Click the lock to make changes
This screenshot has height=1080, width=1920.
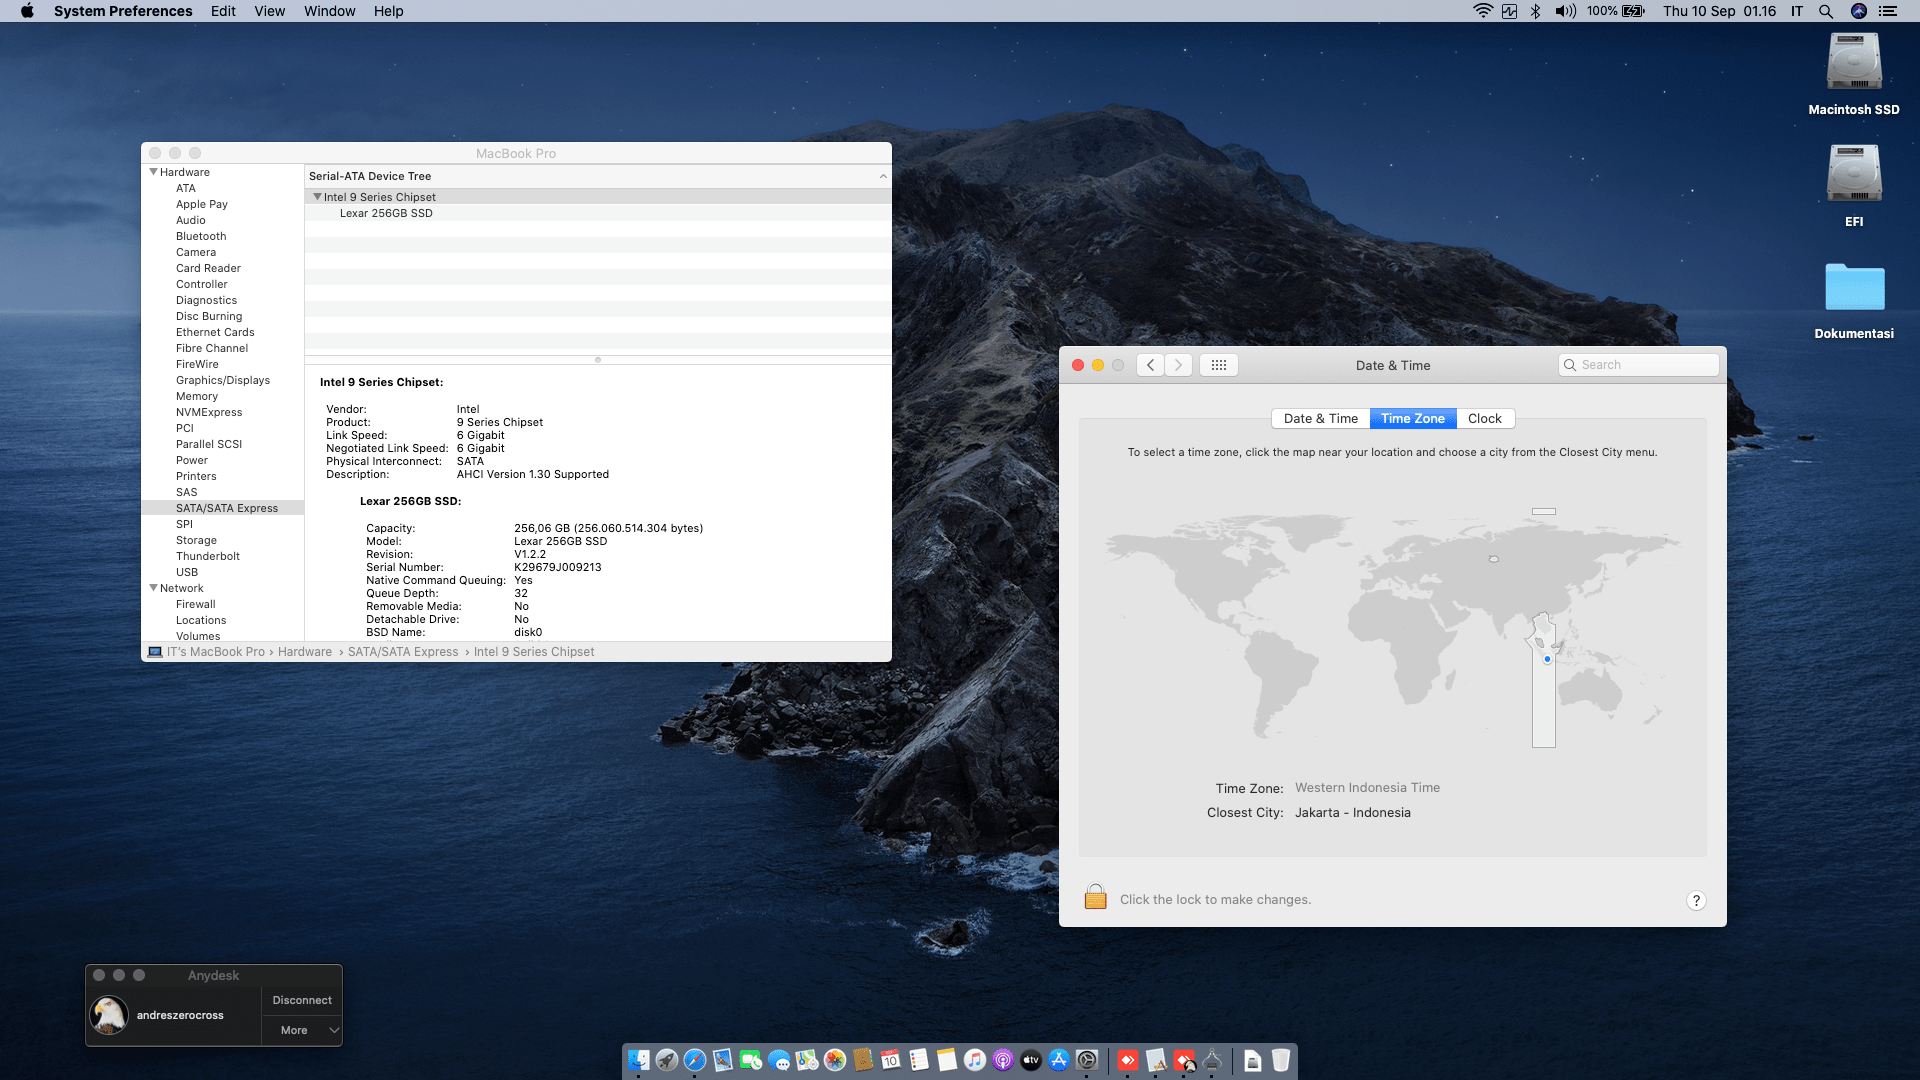pyautogui.click(x=1095, y=896)
